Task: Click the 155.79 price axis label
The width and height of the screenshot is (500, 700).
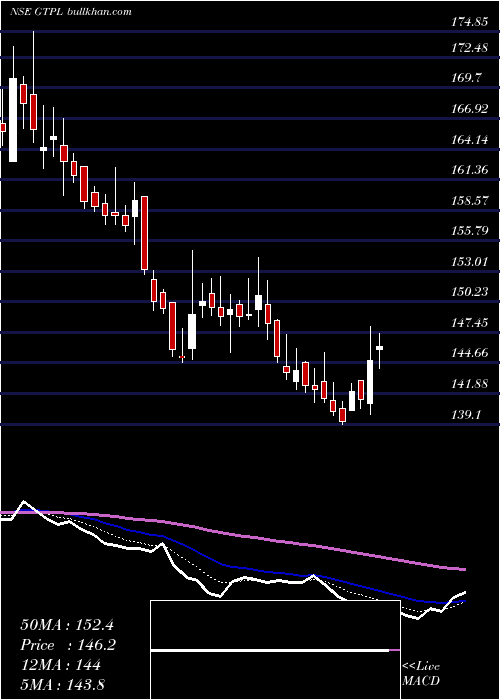Action: tap(469, 231)
